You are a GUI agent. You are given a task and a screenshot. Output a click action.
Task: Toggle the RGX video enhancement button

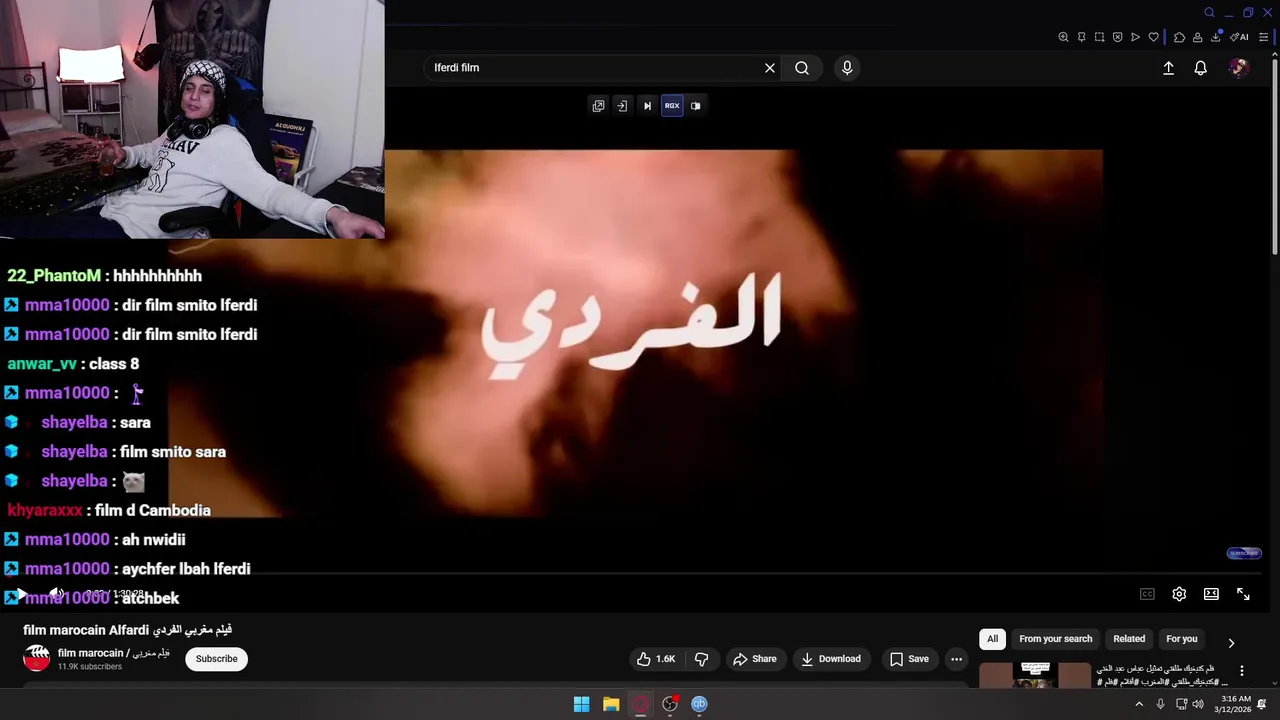click(x=672, y=106)
